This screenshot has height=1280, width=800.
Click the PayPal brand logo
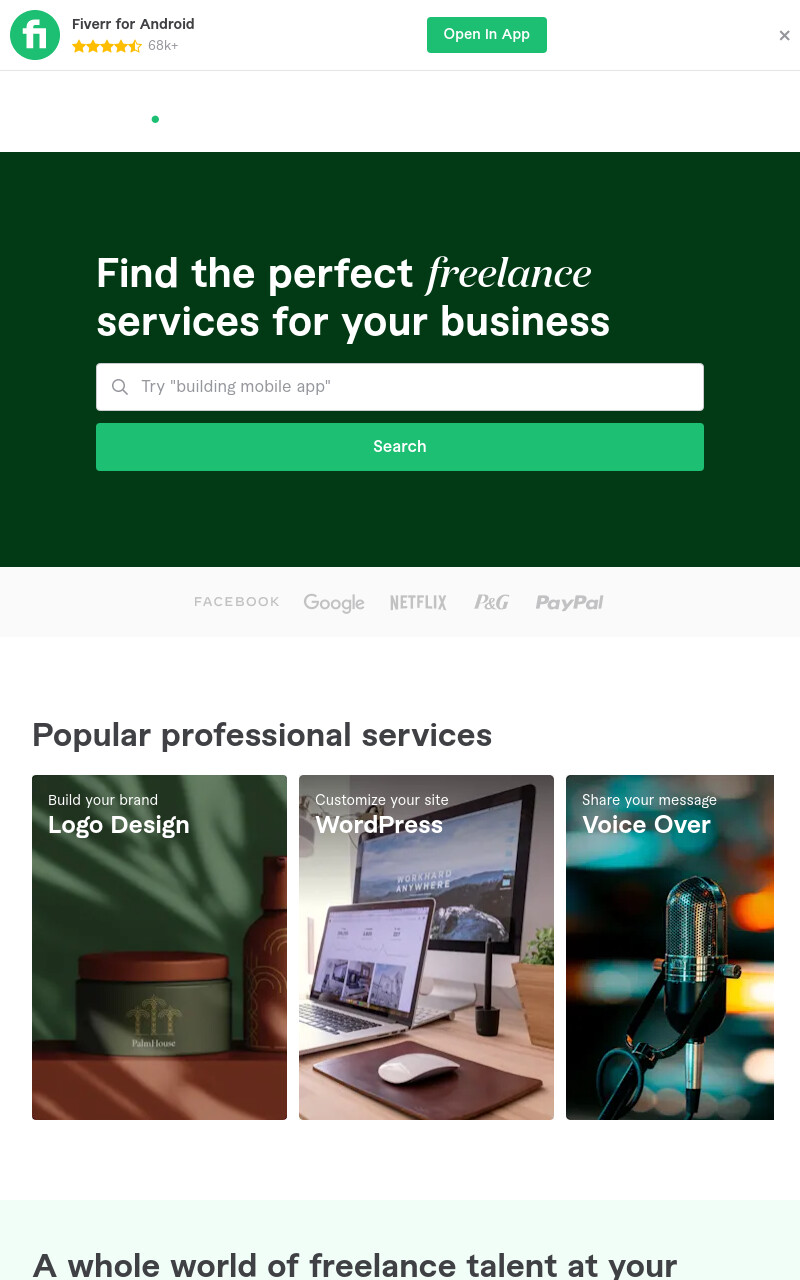[569, 602]
